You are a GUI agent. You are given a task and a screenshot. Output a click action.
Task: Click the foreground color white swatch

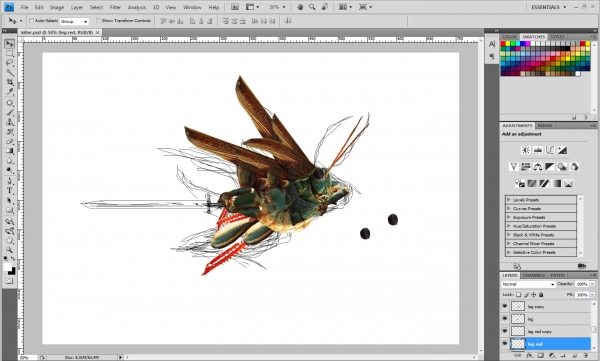coord(8,267)
